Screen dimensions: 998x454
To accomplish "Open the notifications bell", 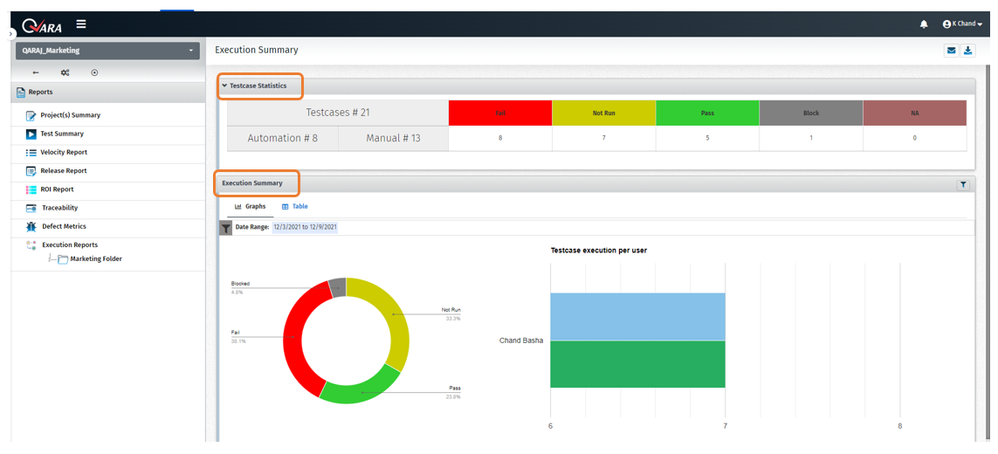I will click(924, 24).
